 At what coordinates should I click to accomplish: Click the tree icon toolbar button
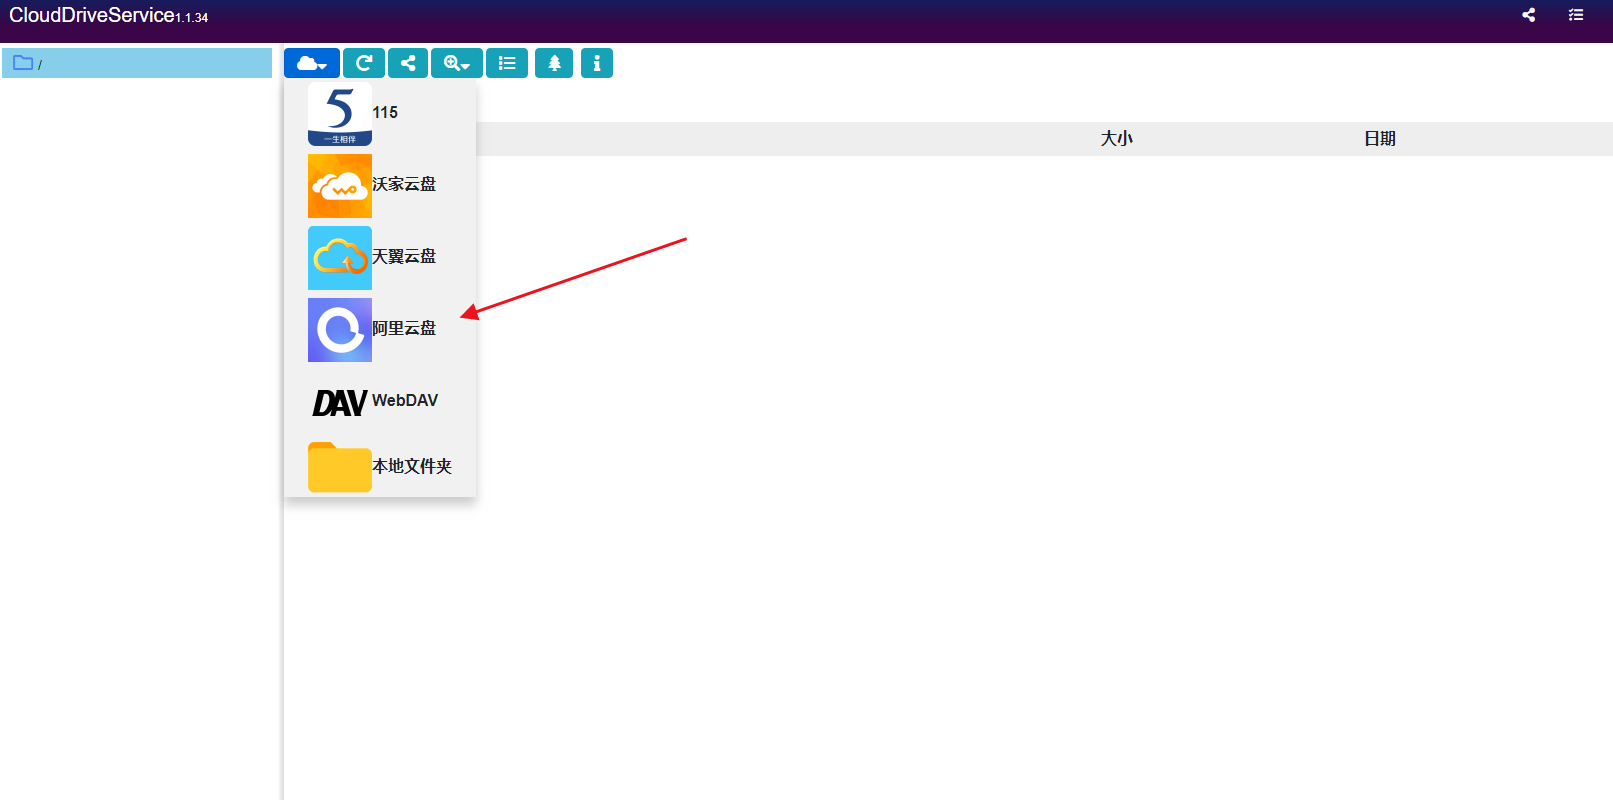point(554,63)
